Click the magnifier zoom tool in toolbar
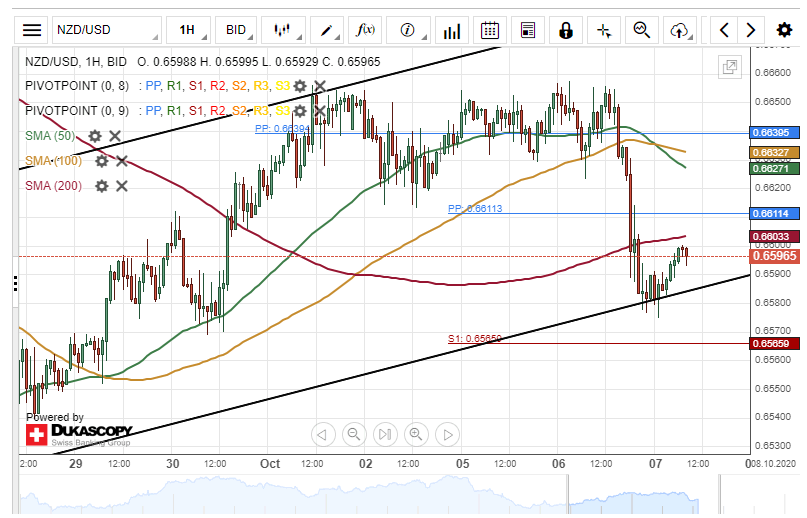The width and height of the screenshot is (807, 518). pos(641,30)
